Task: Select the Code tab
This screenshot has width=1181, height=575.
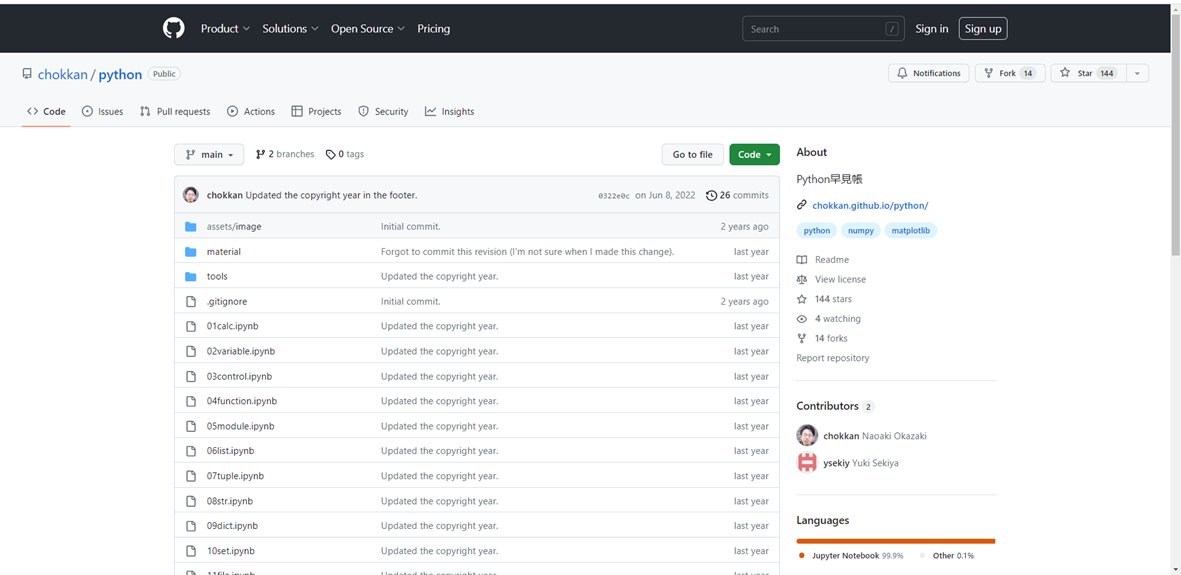Action: [46, 112]
